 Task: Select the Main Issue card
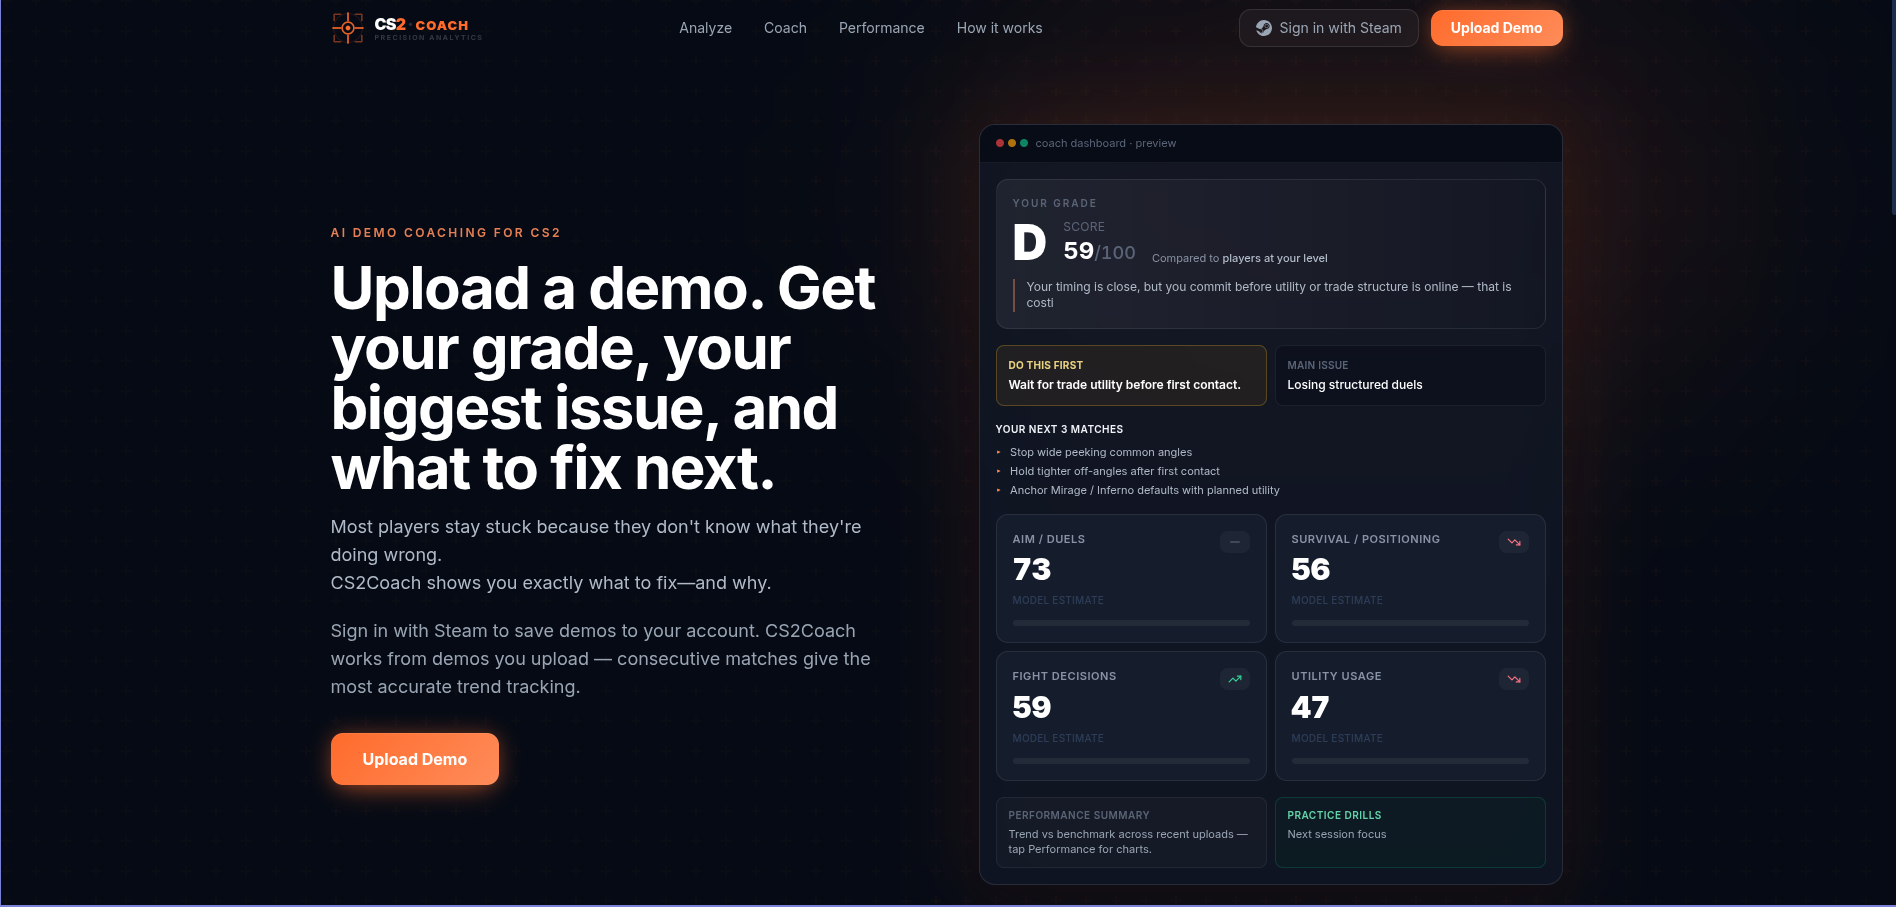[1410, 375]
